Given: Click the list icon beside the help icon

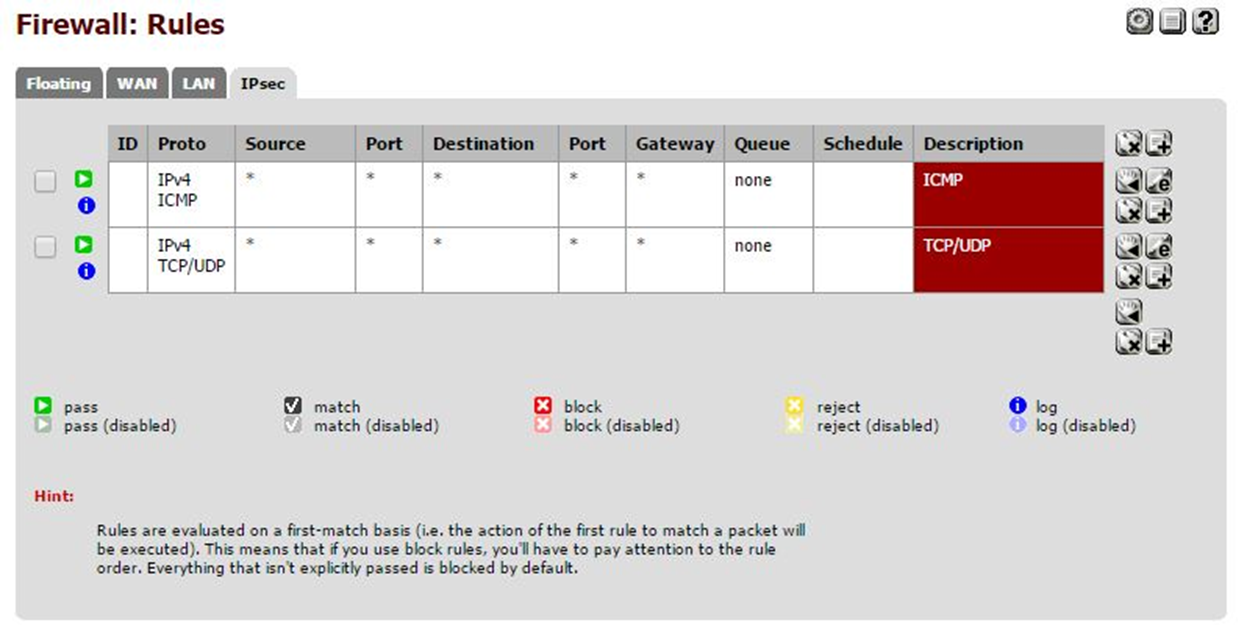Looking at the screenshot, I should (x=1173, y=22).
